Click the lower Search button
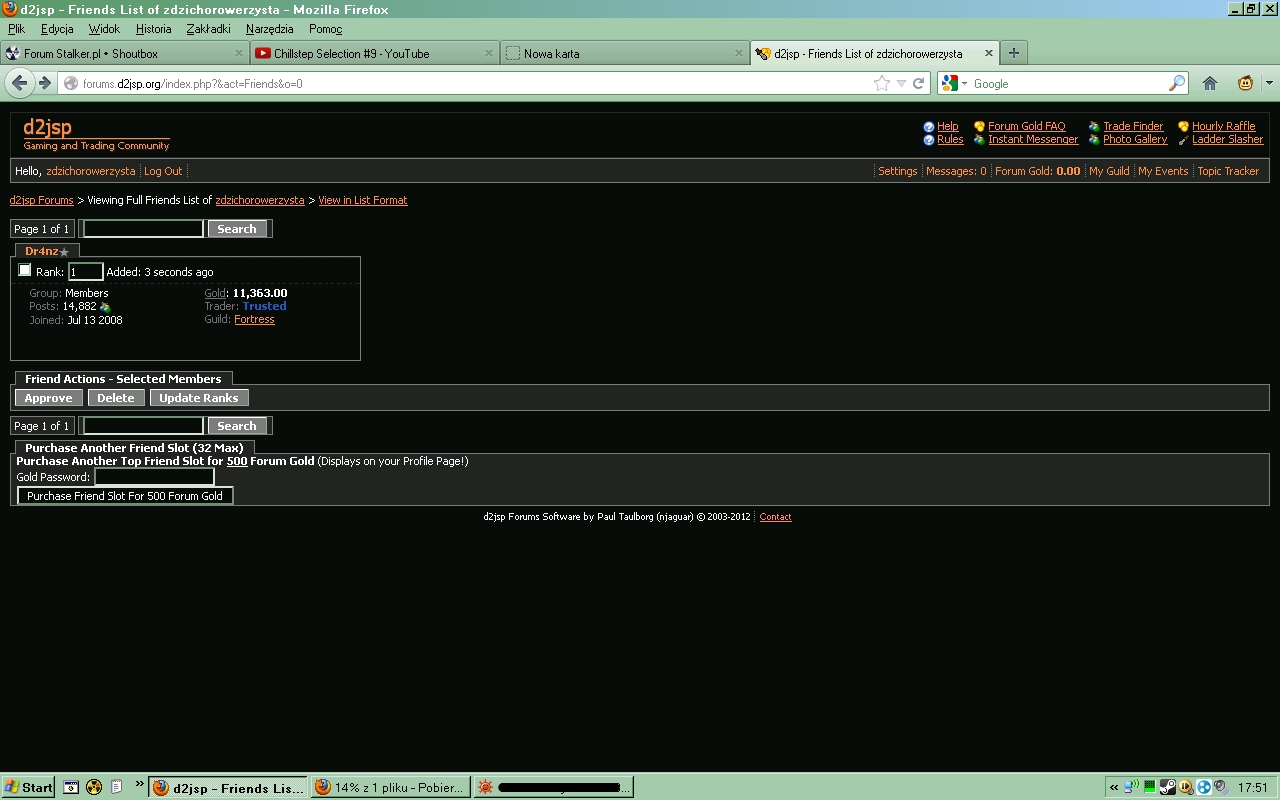This screenshot has width=1280, height=800. pyautogui.click(x=237, y=426)
